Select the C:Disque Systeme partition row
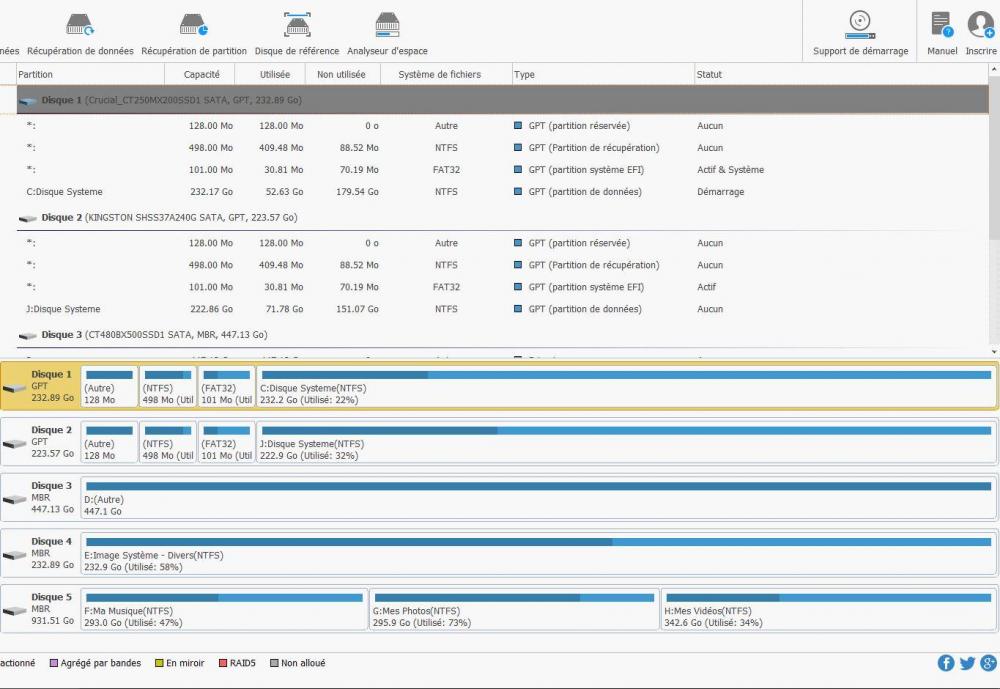Viewport: 1000px width, 689px height. [64, 192]
